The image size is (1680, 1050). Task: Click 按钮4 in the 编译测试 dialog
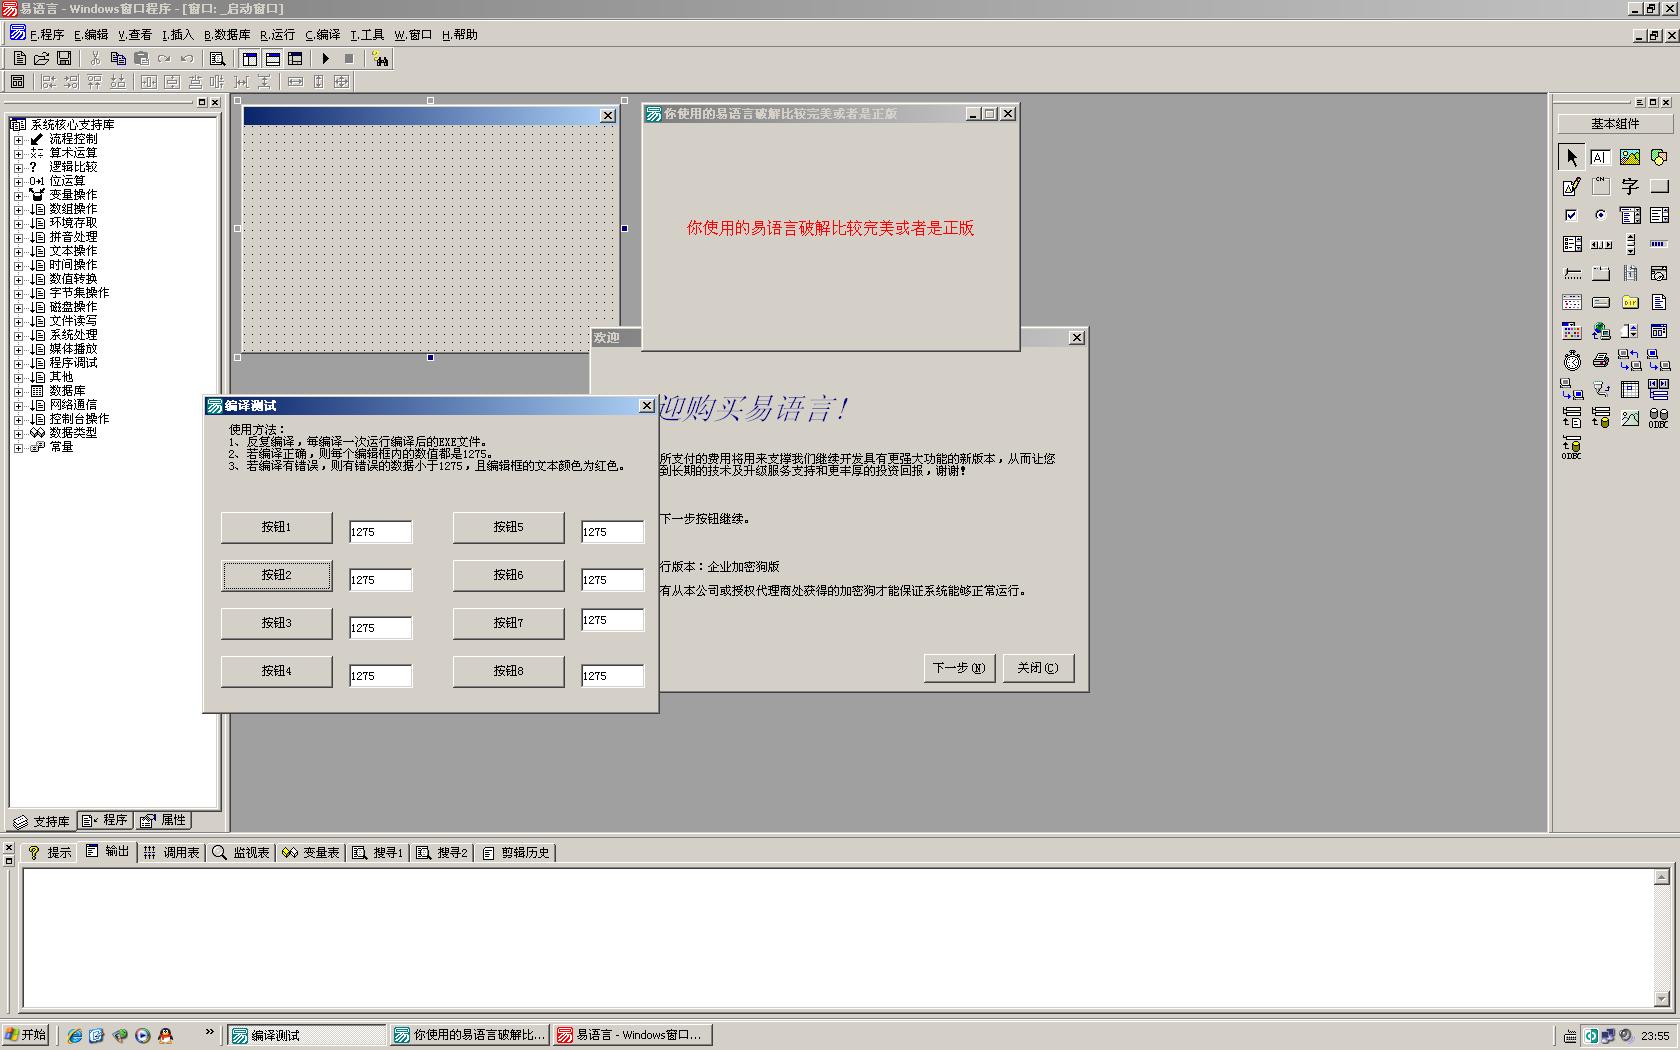276,671
